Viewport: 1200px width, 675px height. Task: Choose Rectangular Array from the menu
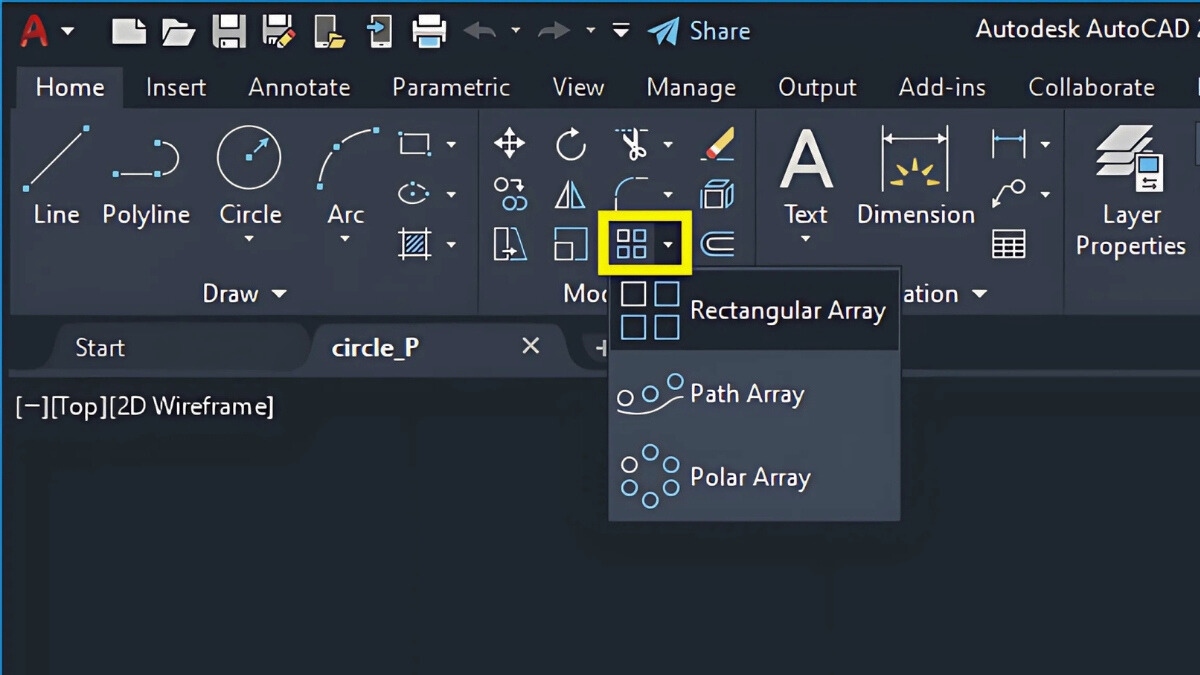point(754,311)
